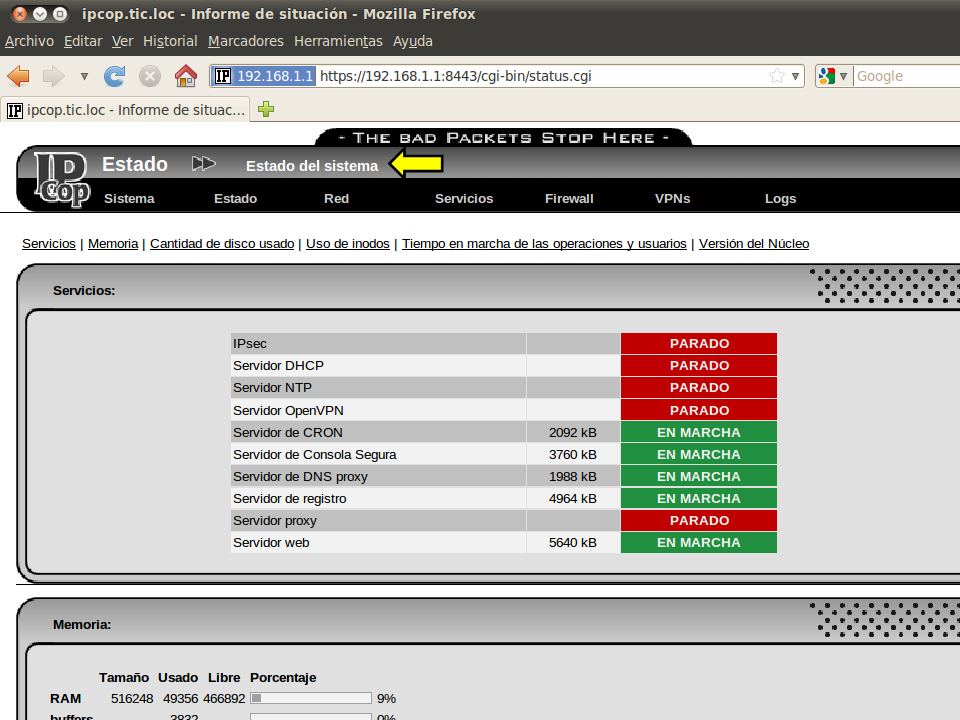Click the Cantidad de disco usado link

(222, 243)
